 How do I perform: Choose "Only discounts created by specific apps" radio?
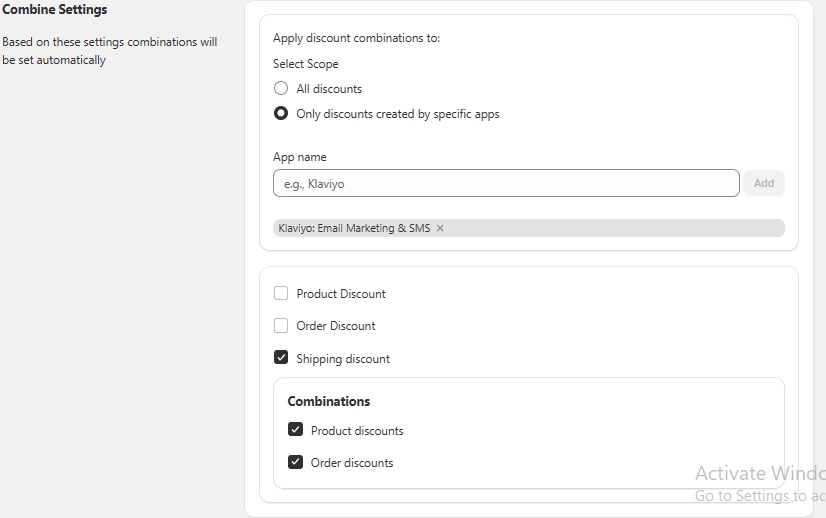coord(281,113)
